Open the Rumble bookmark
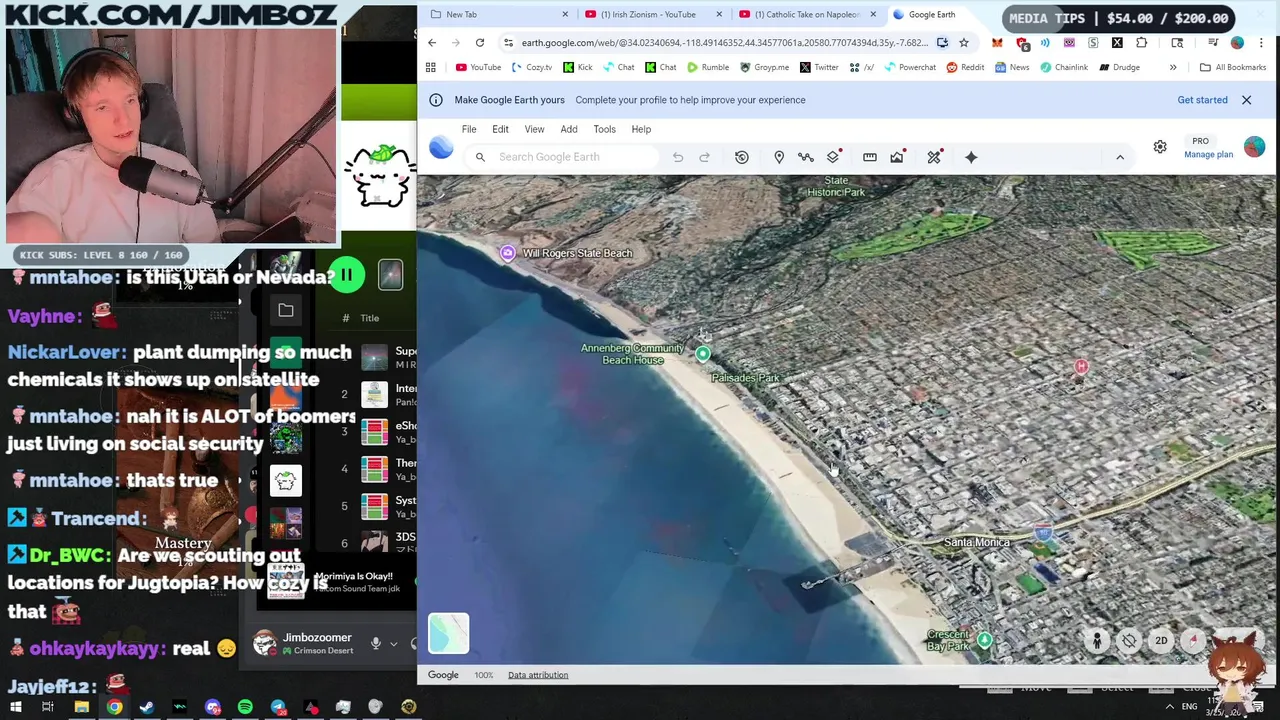Viewport: 1280px width, 720px height. coord(707,67)
